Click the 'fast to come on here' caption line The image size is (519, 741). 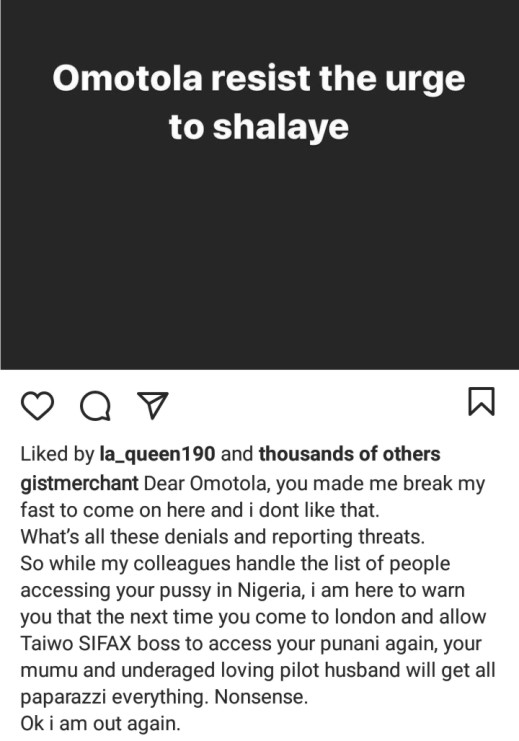(200, 510)
